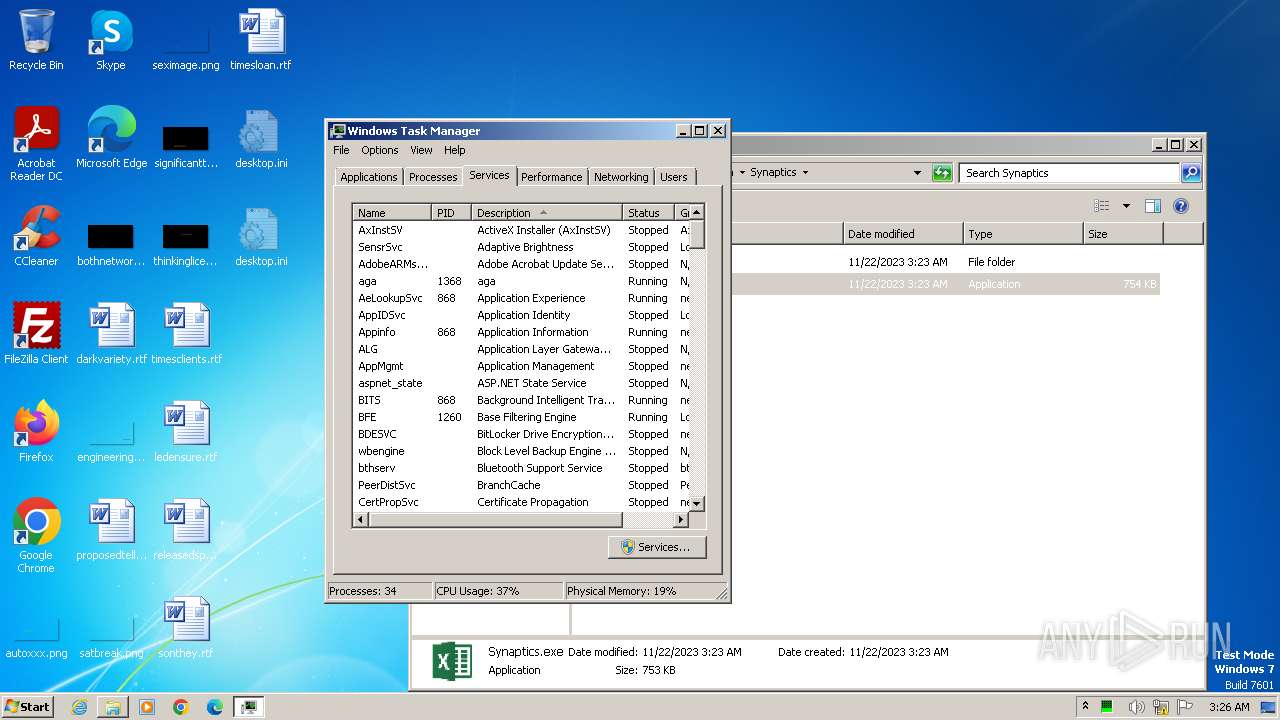This screenshot has height=720, width=1280.
Task: Switch to the Applications tab
Action: tap(368, 177)
